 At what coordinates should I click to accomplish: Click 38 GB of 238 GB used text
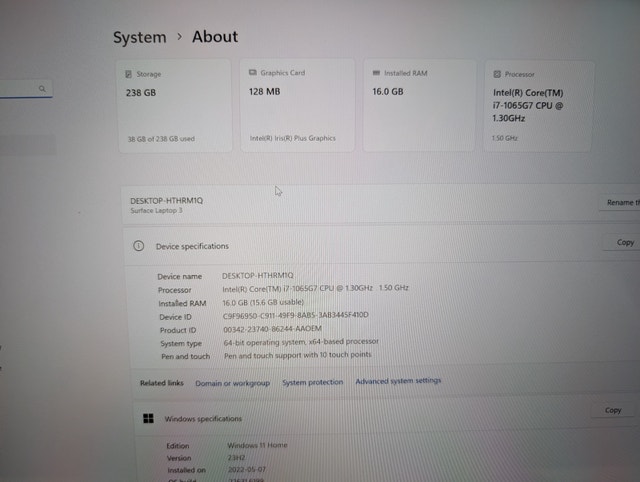161,139
